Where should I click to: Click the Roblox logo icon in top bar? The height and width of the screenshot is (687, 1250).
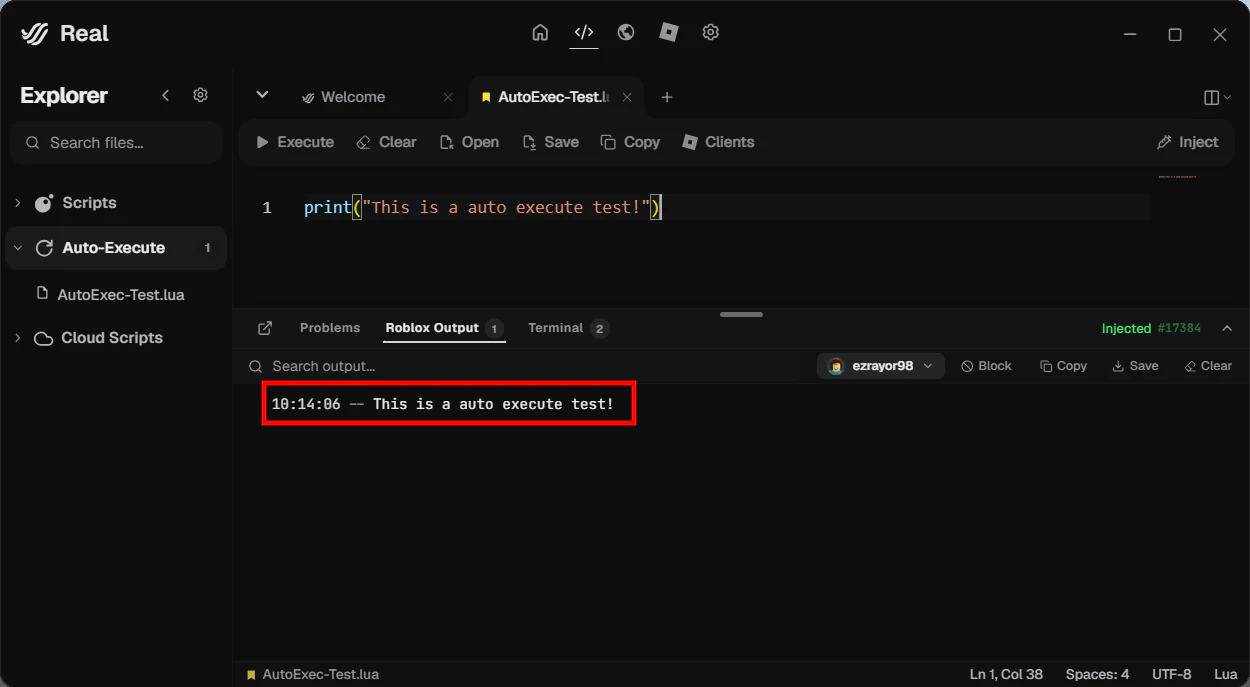tap(669, 33)
